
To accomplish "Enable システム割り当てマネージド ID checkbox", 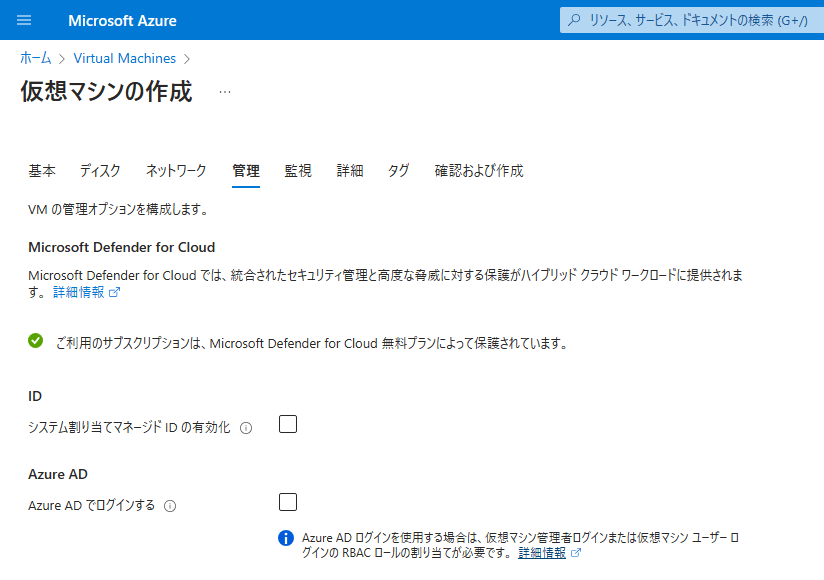I will (x=288, y=424).
